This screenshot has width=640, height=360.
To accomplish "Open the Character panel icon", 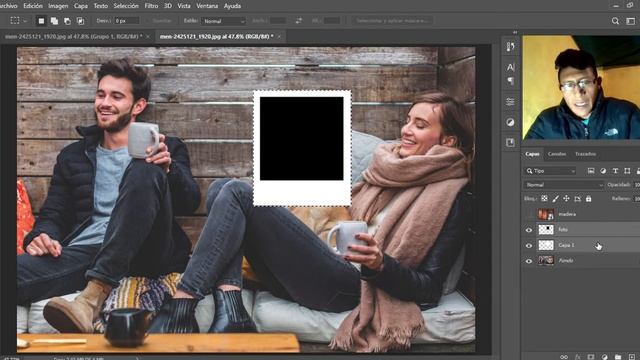I will pyautogui.click(x=511, y=67).
